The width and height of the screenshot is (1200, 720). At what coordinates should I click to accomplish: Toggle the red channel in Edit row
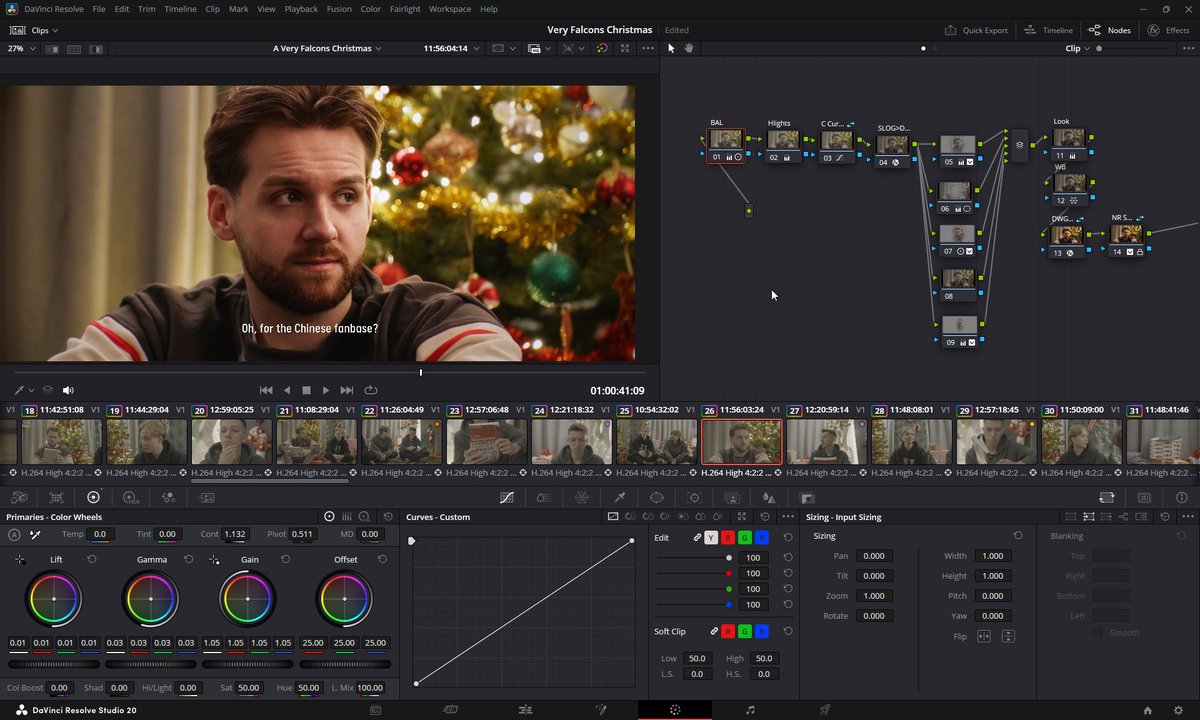coord(728,537)
